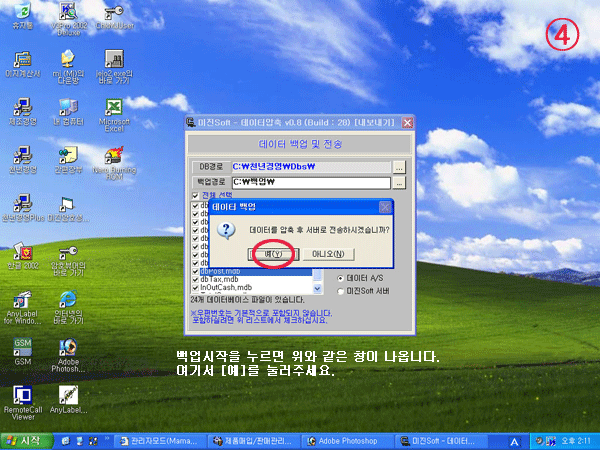This screenshot has height=450, width=600.
Task: Uncheck the dbTax.mdb checkbox
Action: (x=195, y=280)
